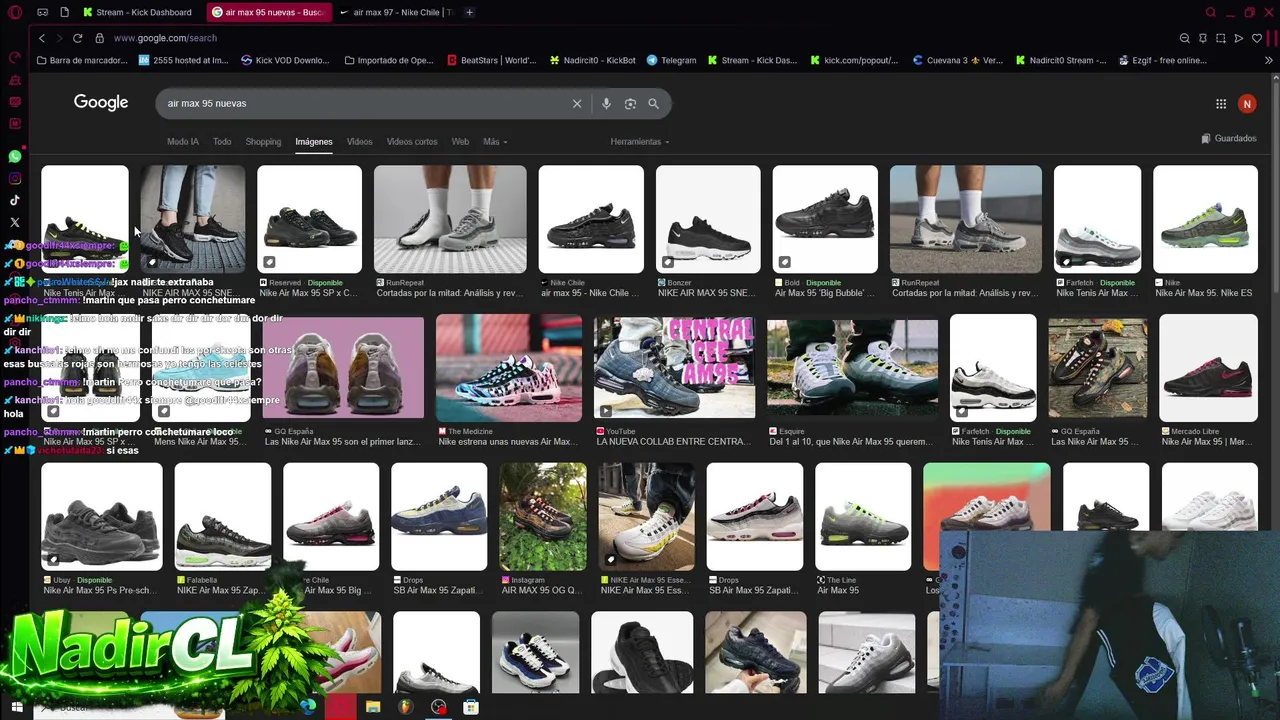
Task: Open Telegram bookmark
Action: coord(671,60)
